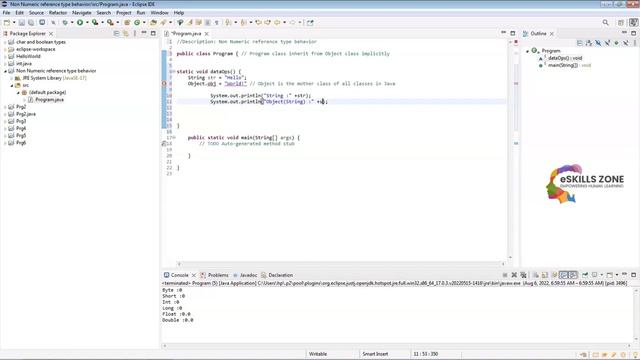Click editor horizontal scrollbar
This screenshot has width=640, height=360.
point(342,264)
